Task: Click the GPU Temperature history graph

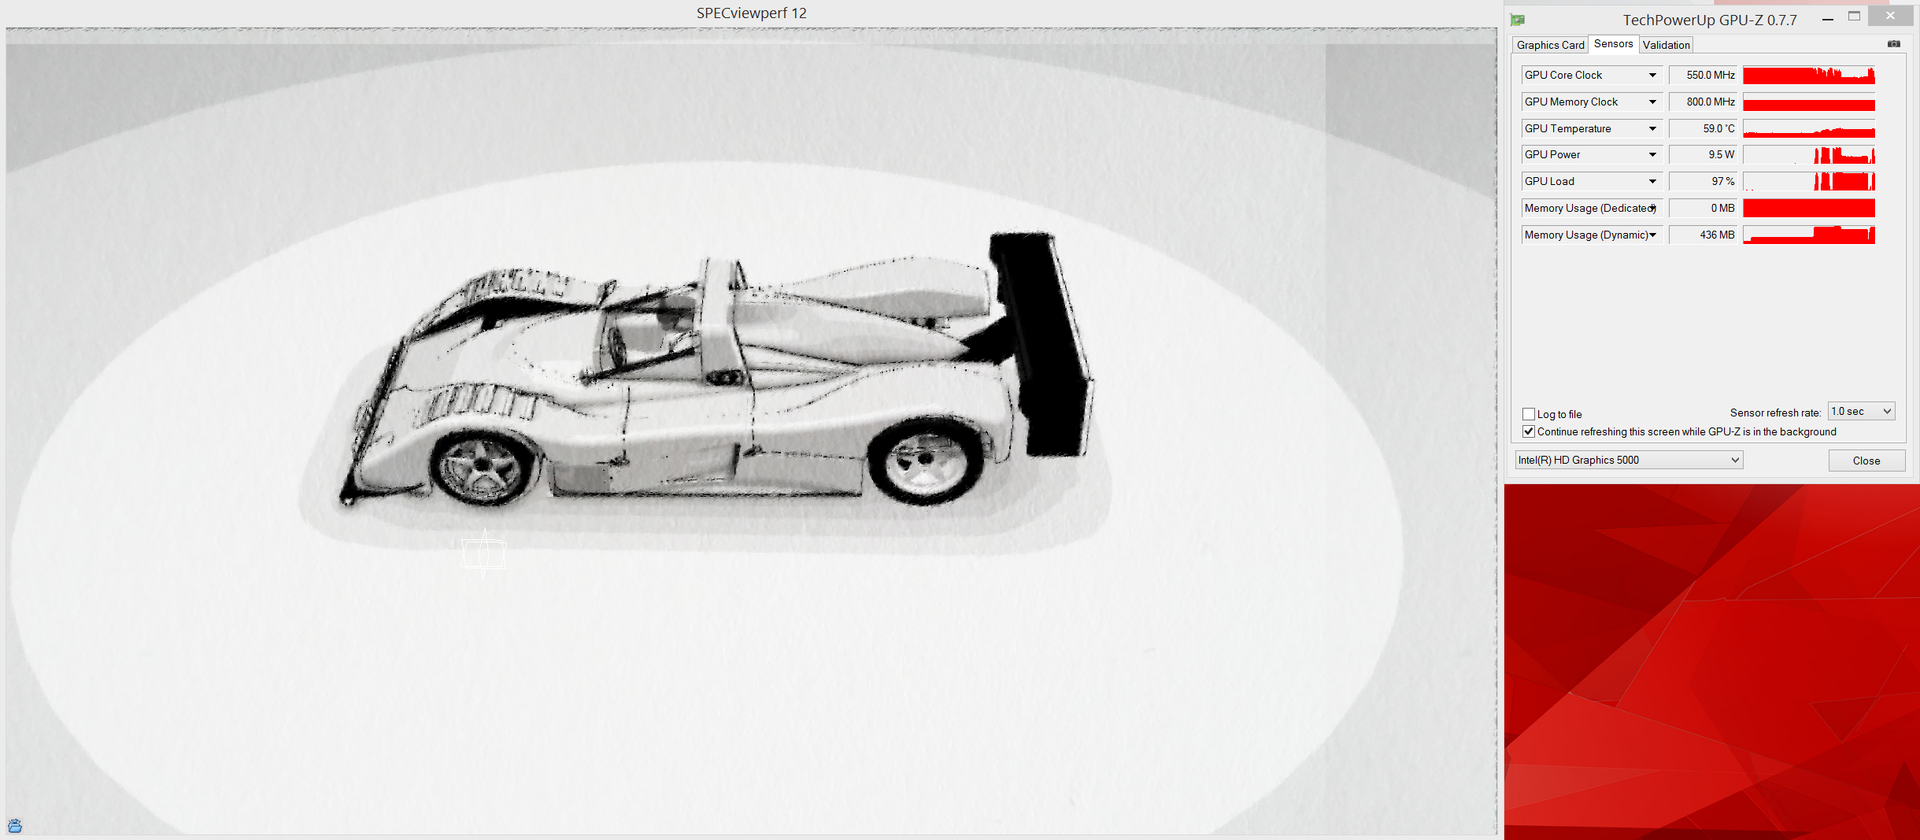Action: click(x=1809, y=129)
